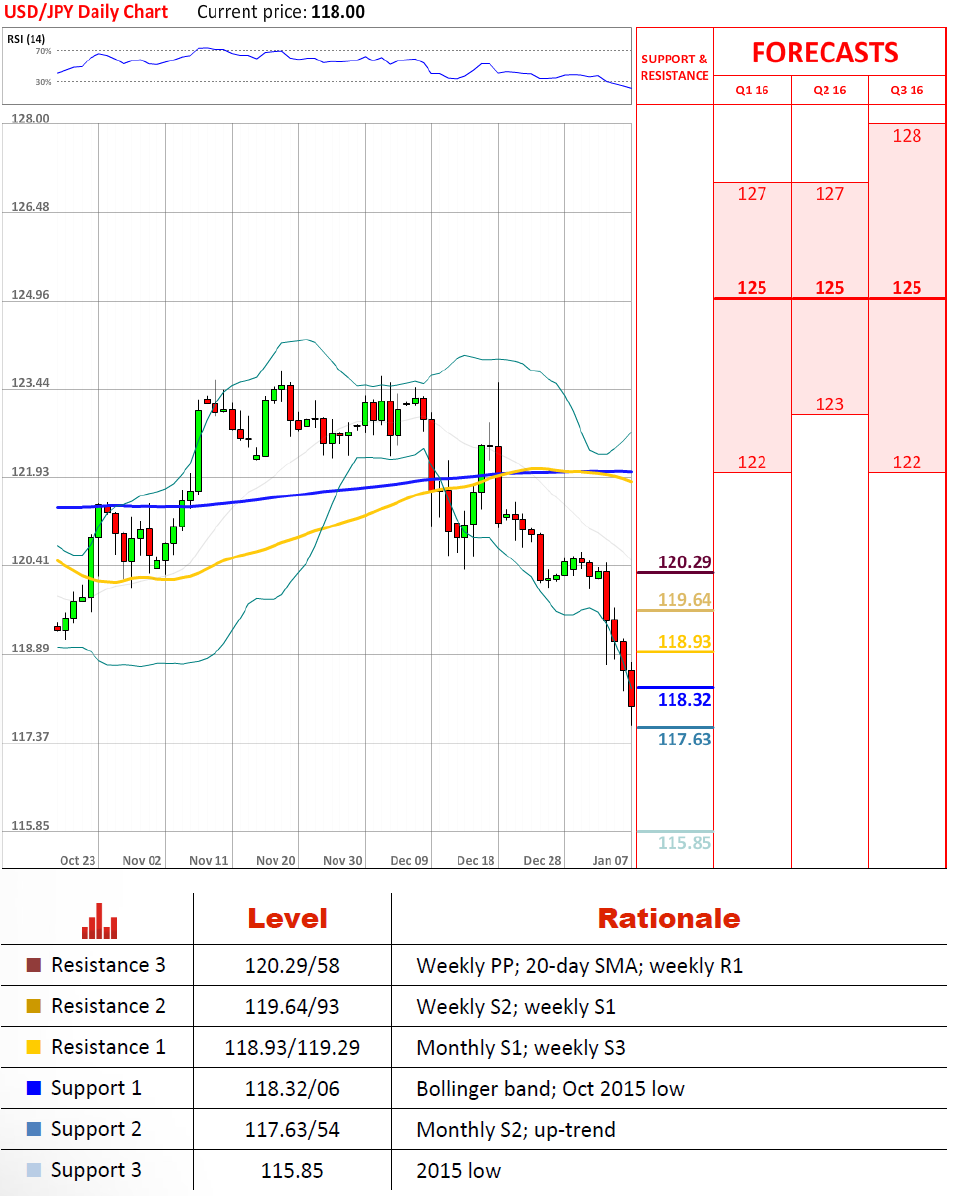Click the Support 1 row label
The width and height of the screenshot is (955, 1196).
click(x=96, y=1088)
